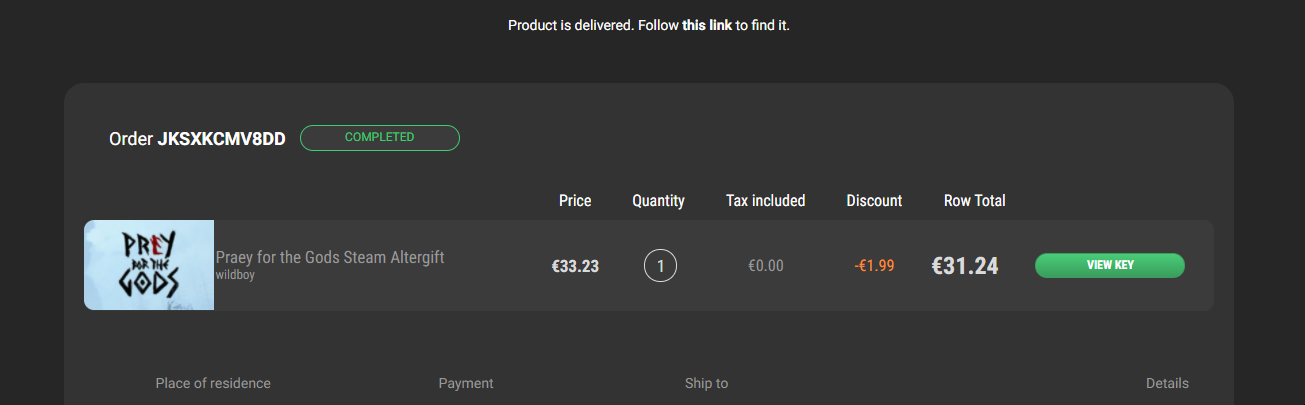Open the Details section
The height and width of the screenshot is (405, 1305).
[1167, 383]
